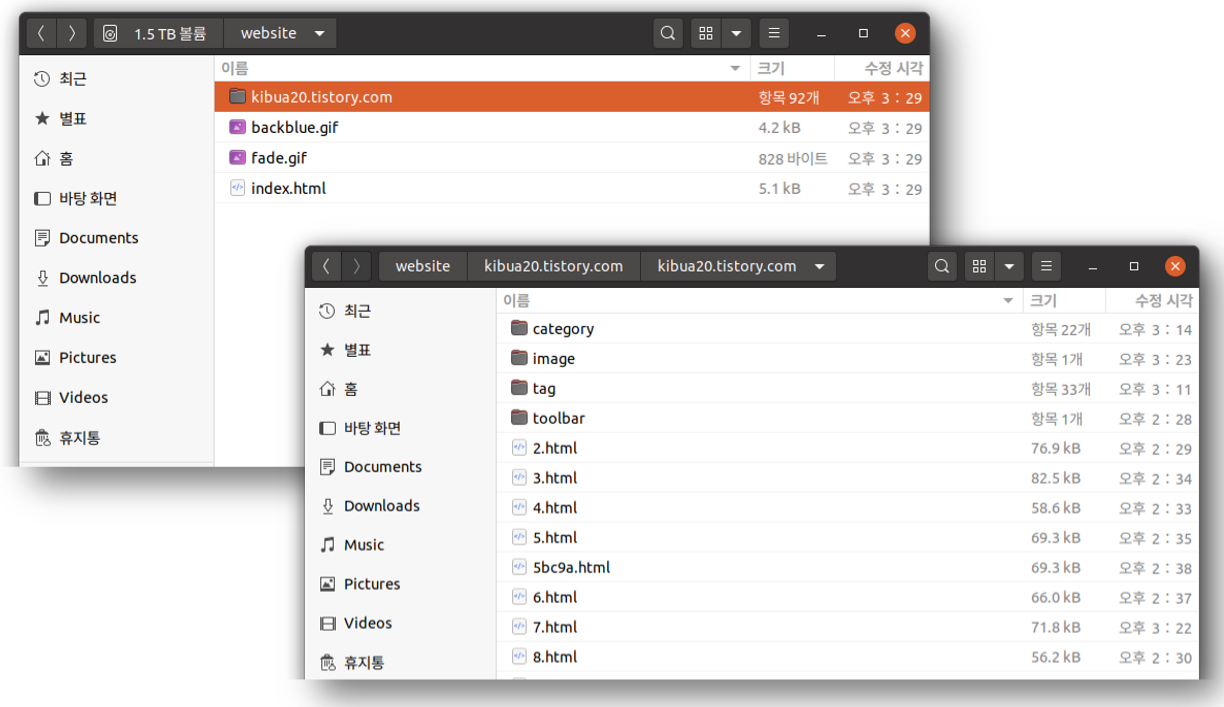Open 별표 in front window sidebar
This screenshot has height=707, width=1224.
point(401,350)
